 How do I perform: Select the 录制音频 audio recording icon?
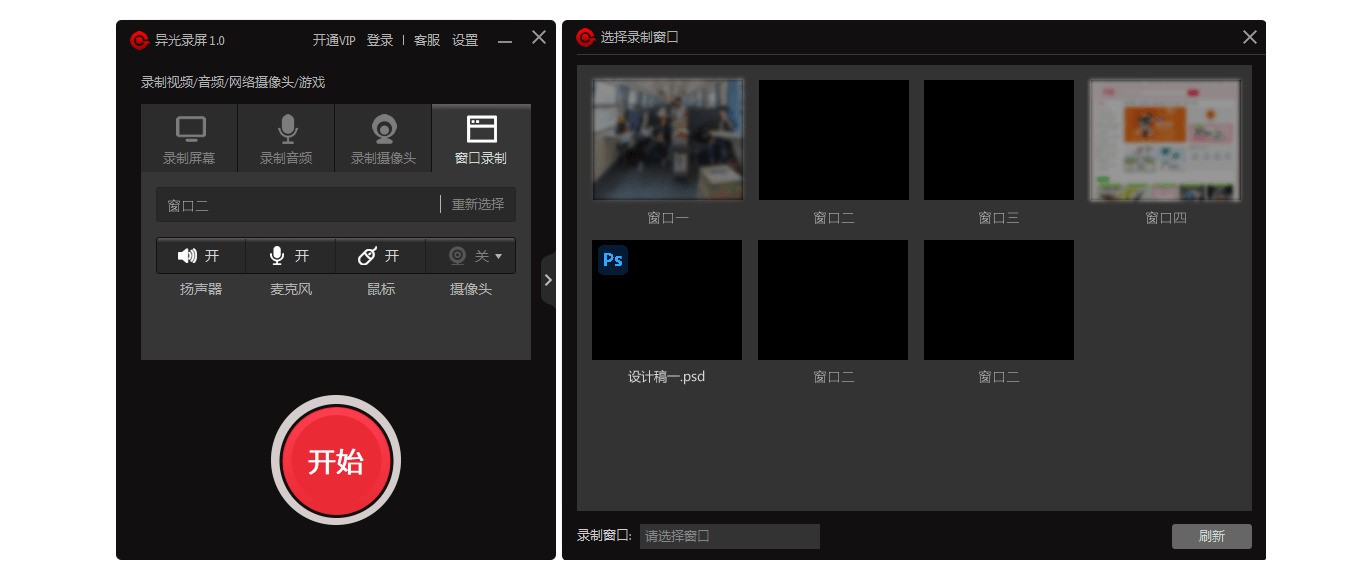pyautogui.click(x=287, y=128)
